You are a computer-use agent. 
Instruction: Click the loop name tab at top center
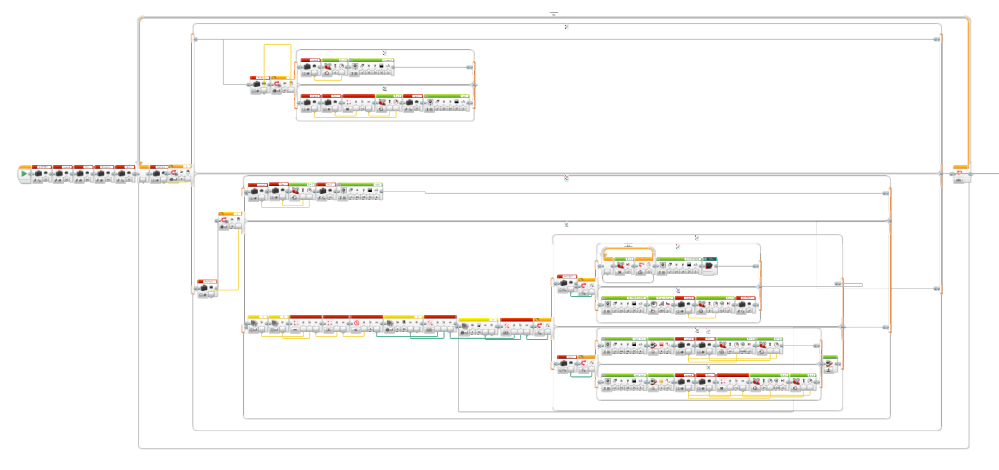coord(553,14)
